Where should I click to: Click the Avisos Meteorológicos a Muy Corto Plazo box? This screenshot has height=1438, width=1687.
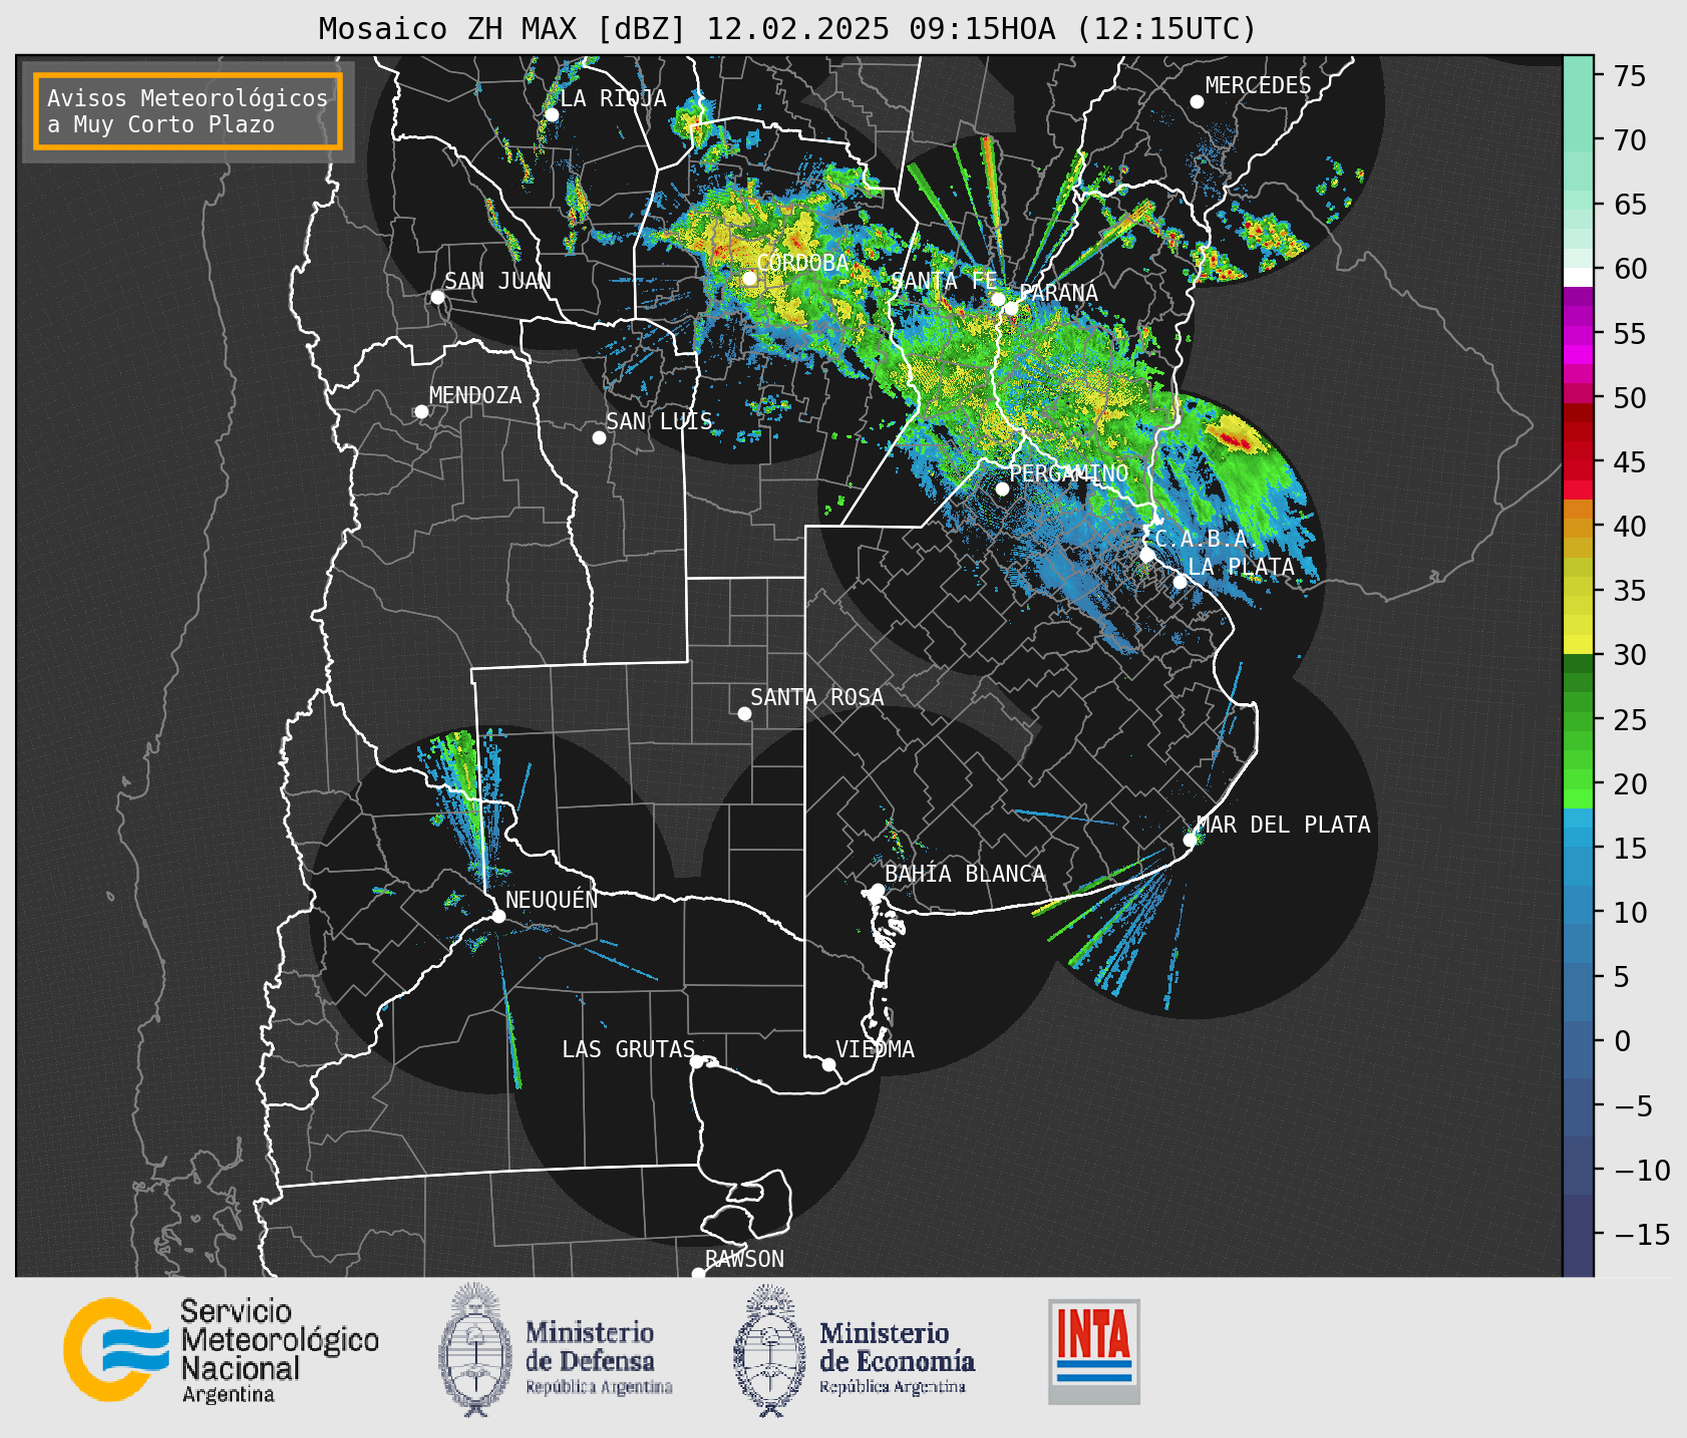188,111
